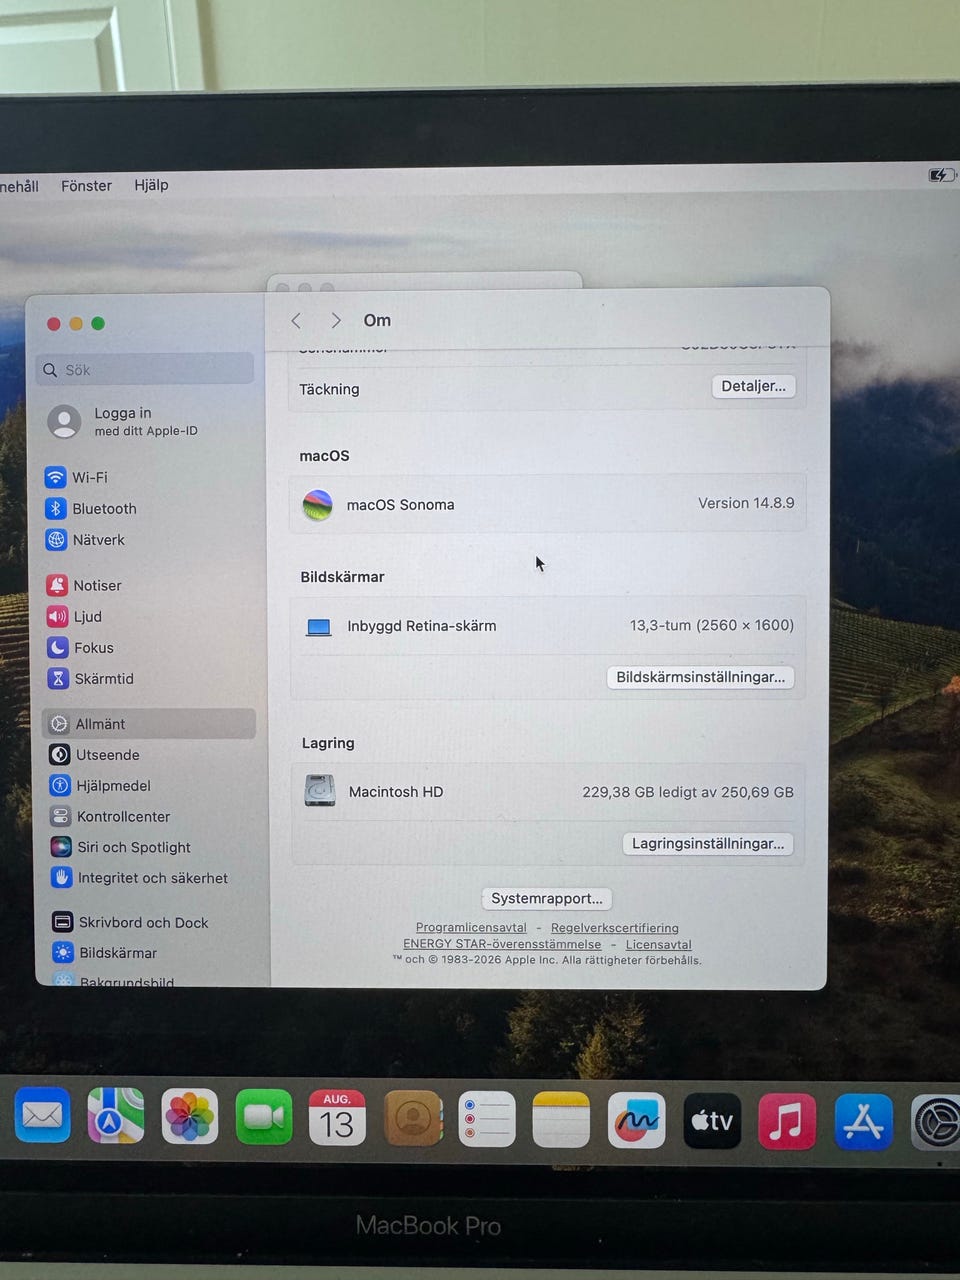The image size is (960, 1280).
Task: Launch App Store from the Dock
Action: coord(863,1122)
